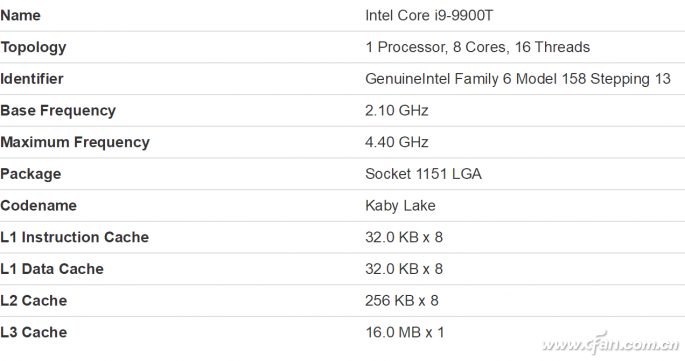This screenshot has width=685, height=361.
Task: Click the Identifier label
Action: (32, 79)
